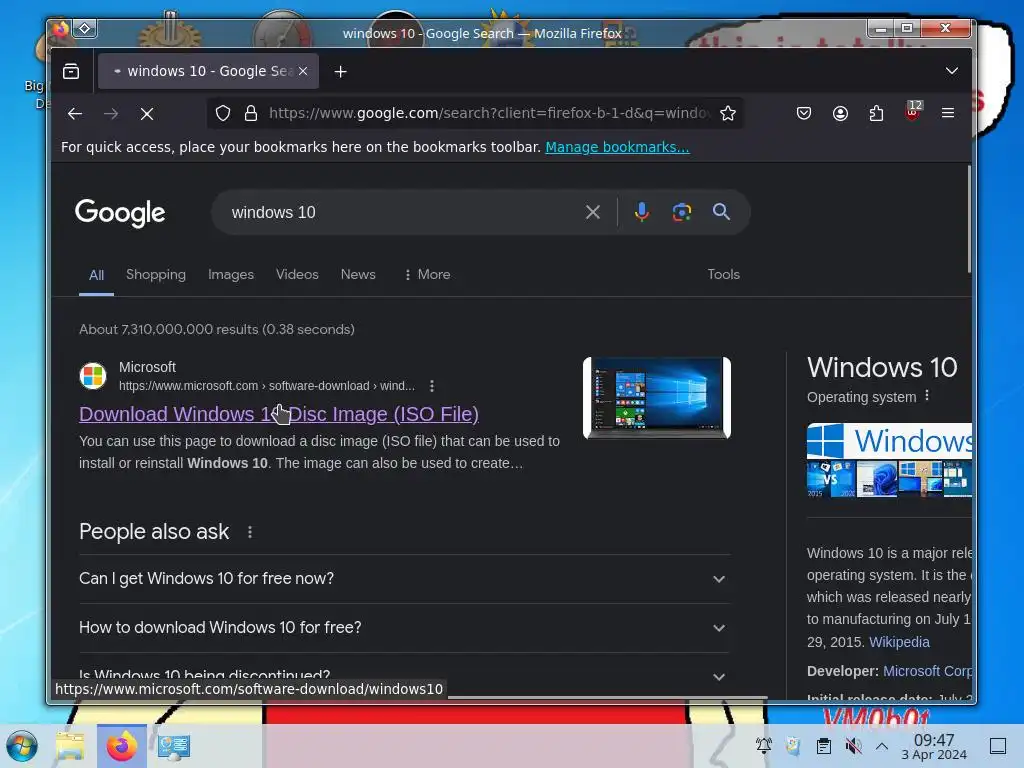Save page to Pocket
This screenshot has height=768, width=1024.
tap(804, 114)
